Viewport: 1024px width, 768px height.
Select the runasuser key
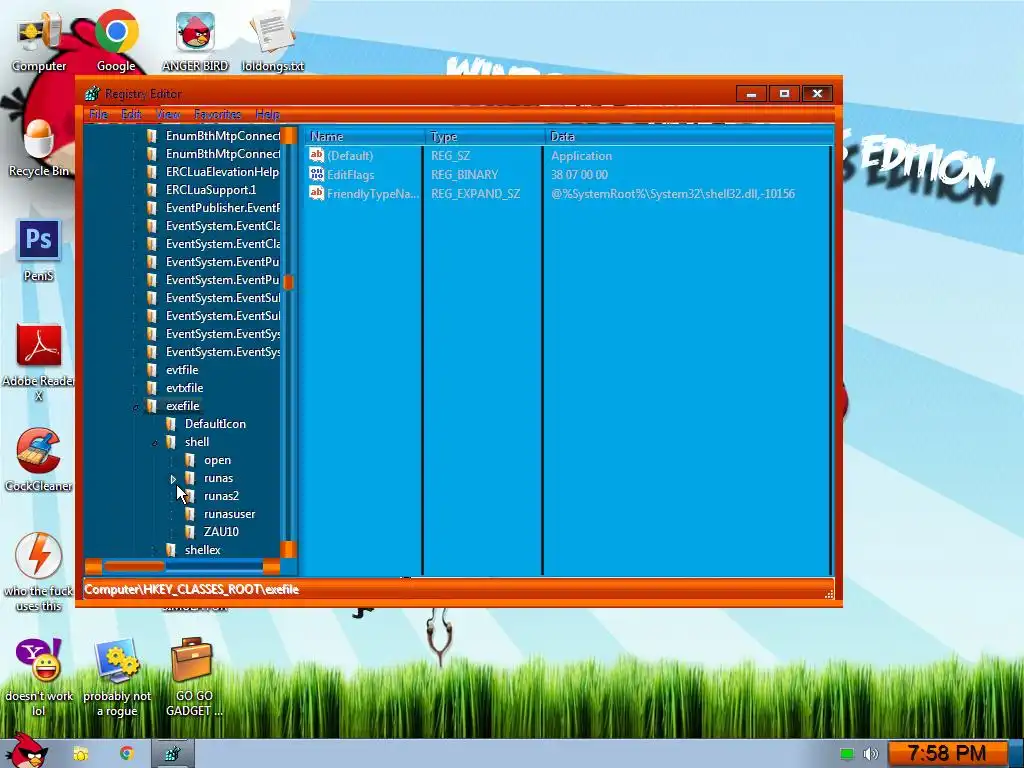[229, 514]
